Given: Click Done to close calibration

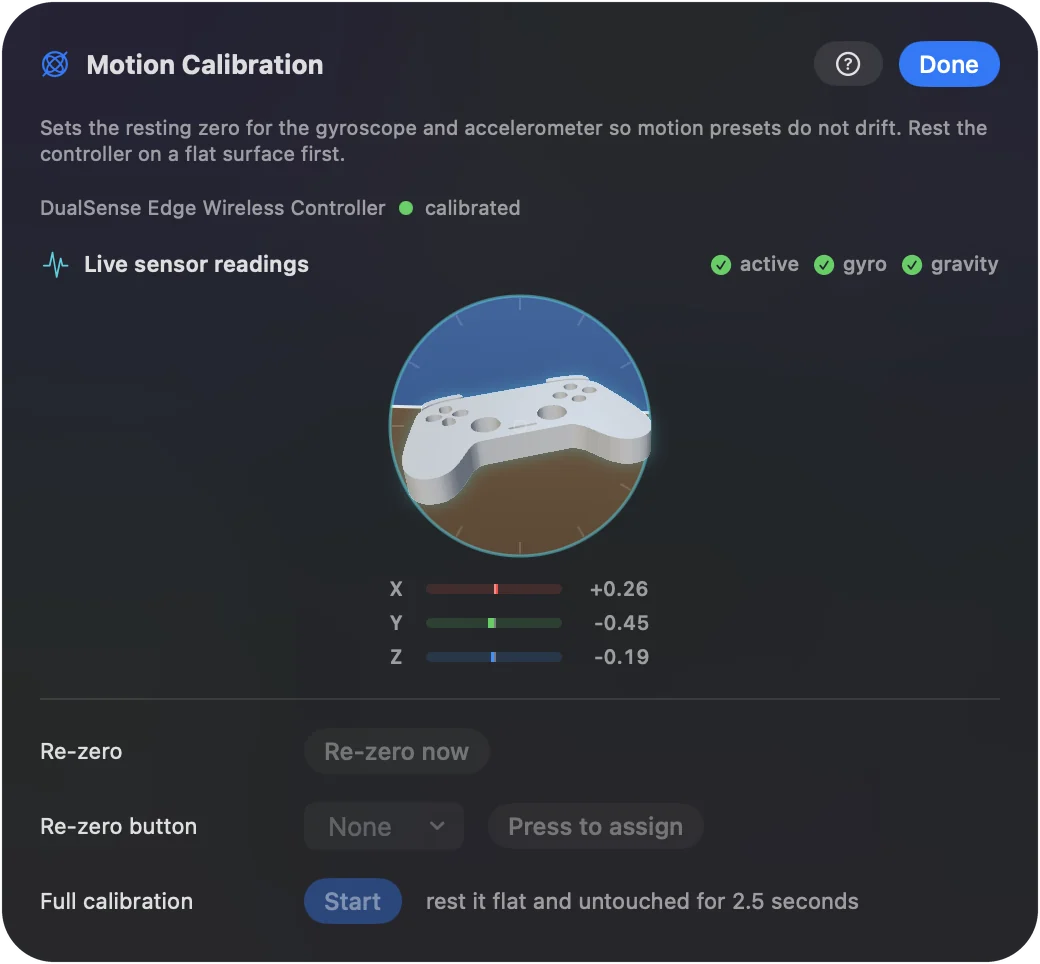Looking at the screenshot, I should point(949,64).
